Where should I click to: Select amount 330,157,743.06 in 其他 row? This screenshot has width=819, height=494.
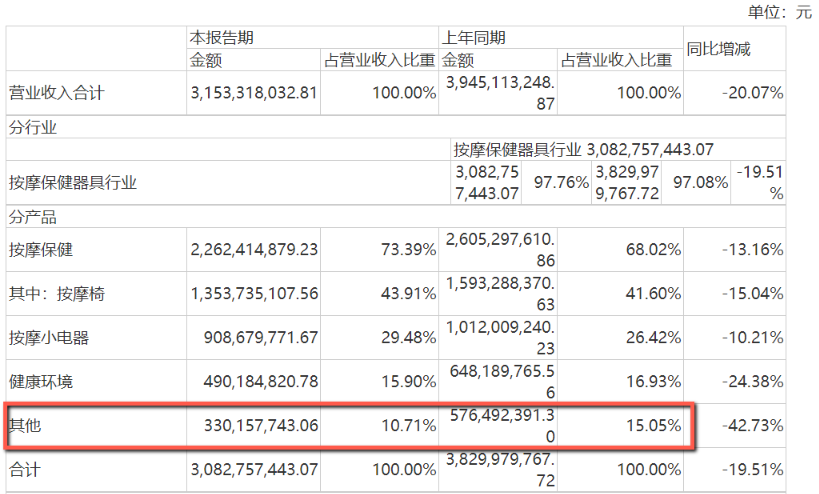point(254,425)
